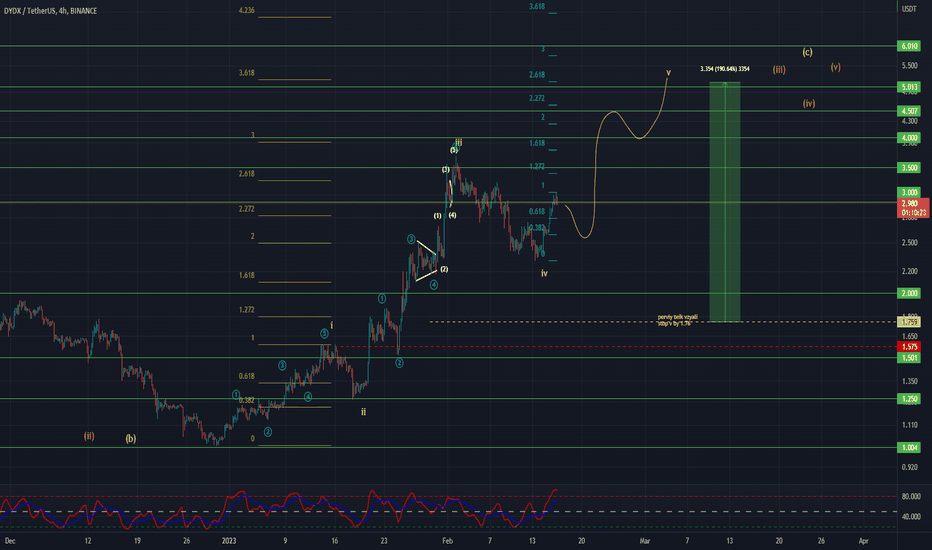Click the 19 date on time axis
Viewport: 932px width, 550px height.
point(137,540)
